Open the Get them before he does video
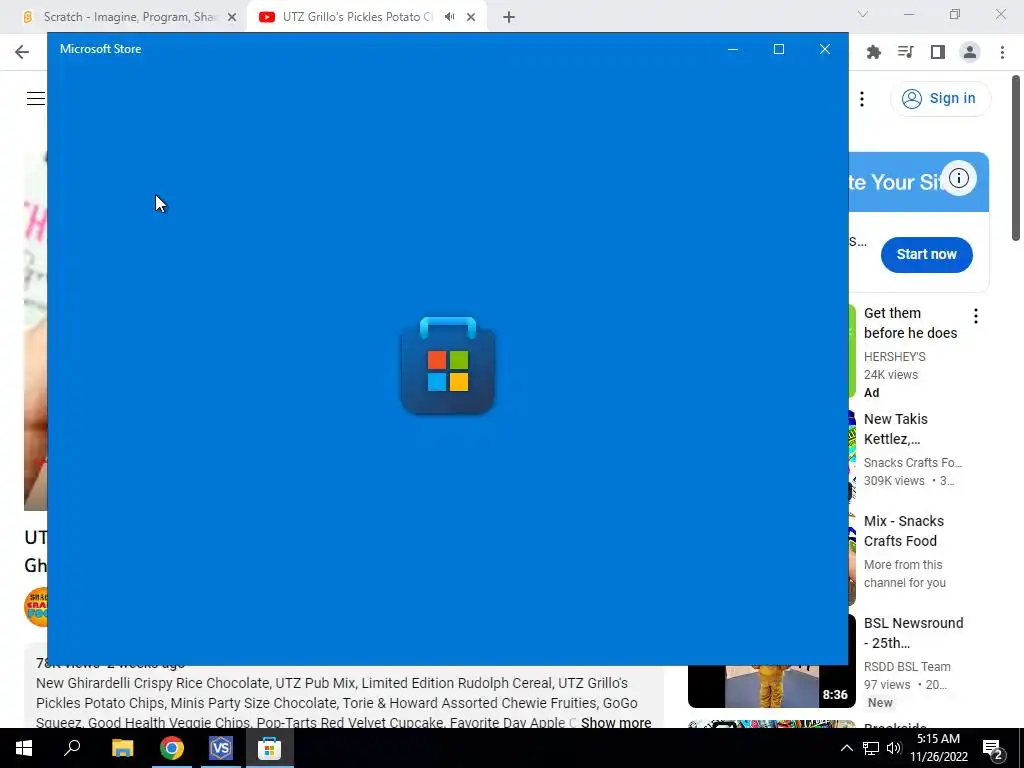 pyautogui.click(x=910, y=323)
